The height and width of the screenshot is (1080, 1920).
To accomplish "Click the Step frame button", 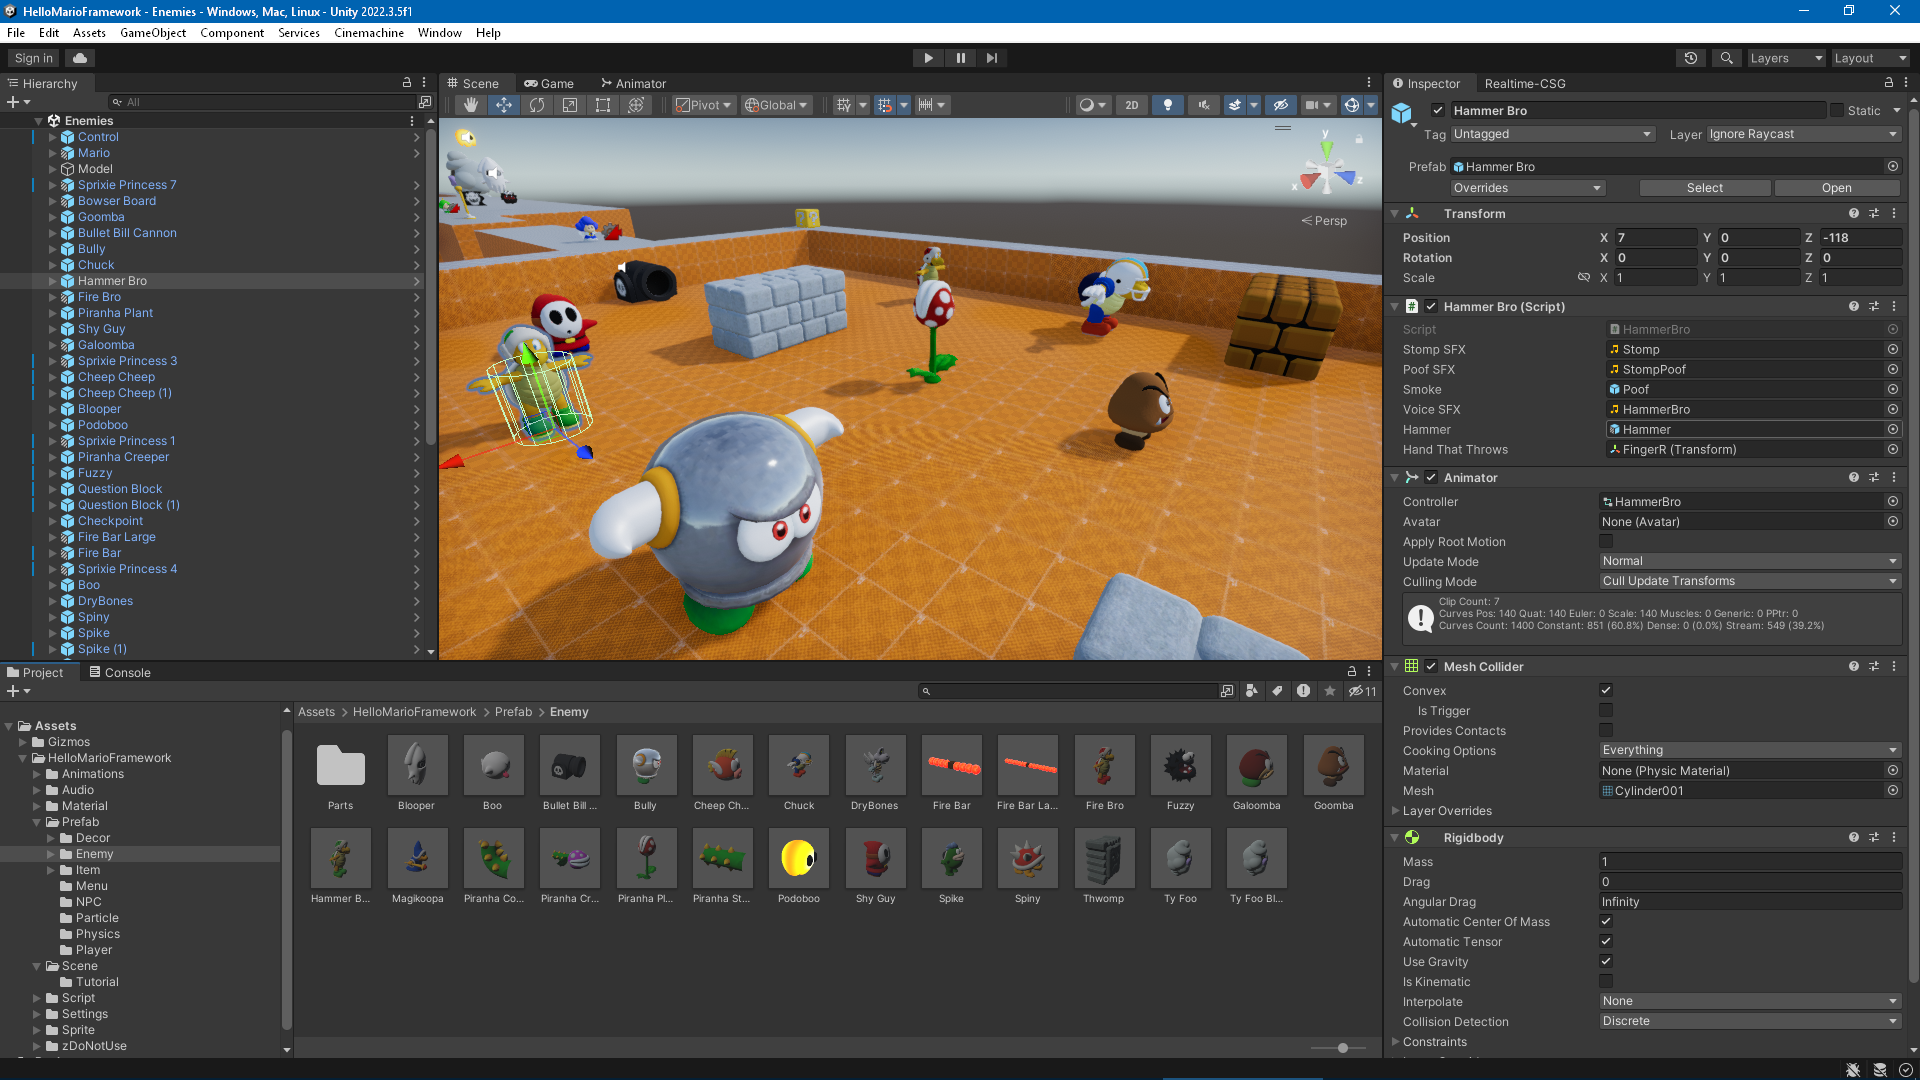I will pos(991,58).
